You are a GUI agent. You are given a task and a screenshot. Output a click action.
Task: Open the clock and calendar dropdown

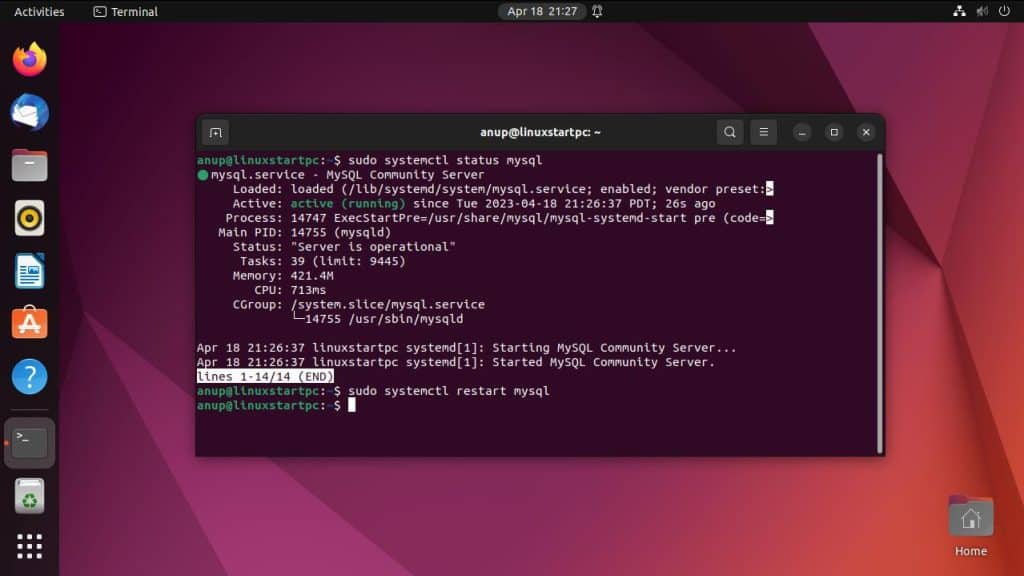tap(541, 12)
